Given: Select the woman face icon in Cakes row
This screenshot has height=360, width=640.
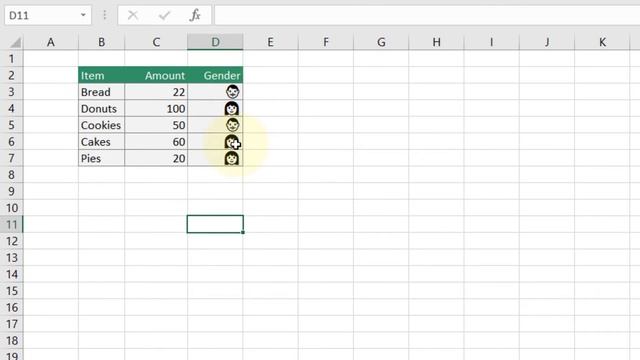Looking at the screenshot, I should [232, 142].
